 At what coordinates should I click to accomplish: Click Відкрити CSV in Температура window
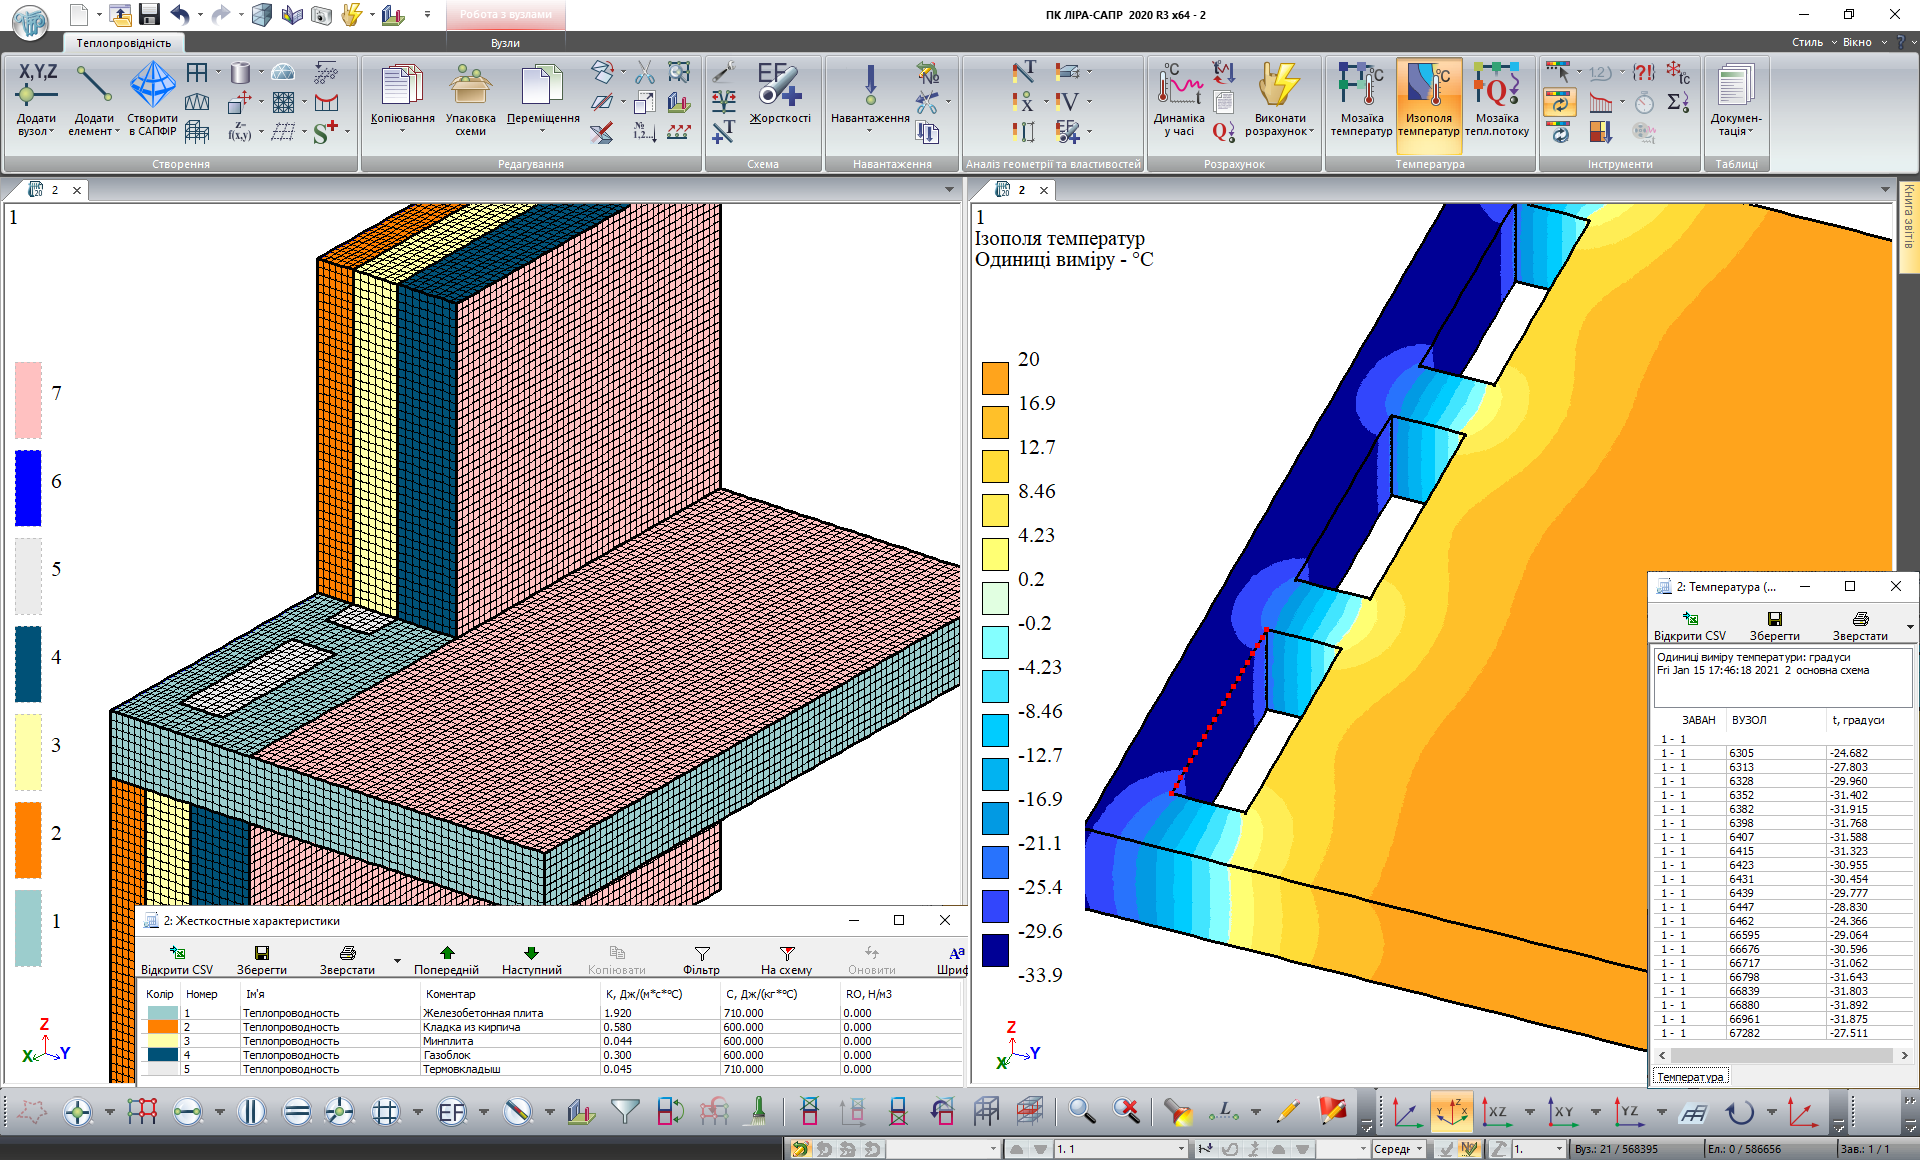pyautogui.click(x=1689, y=626)
